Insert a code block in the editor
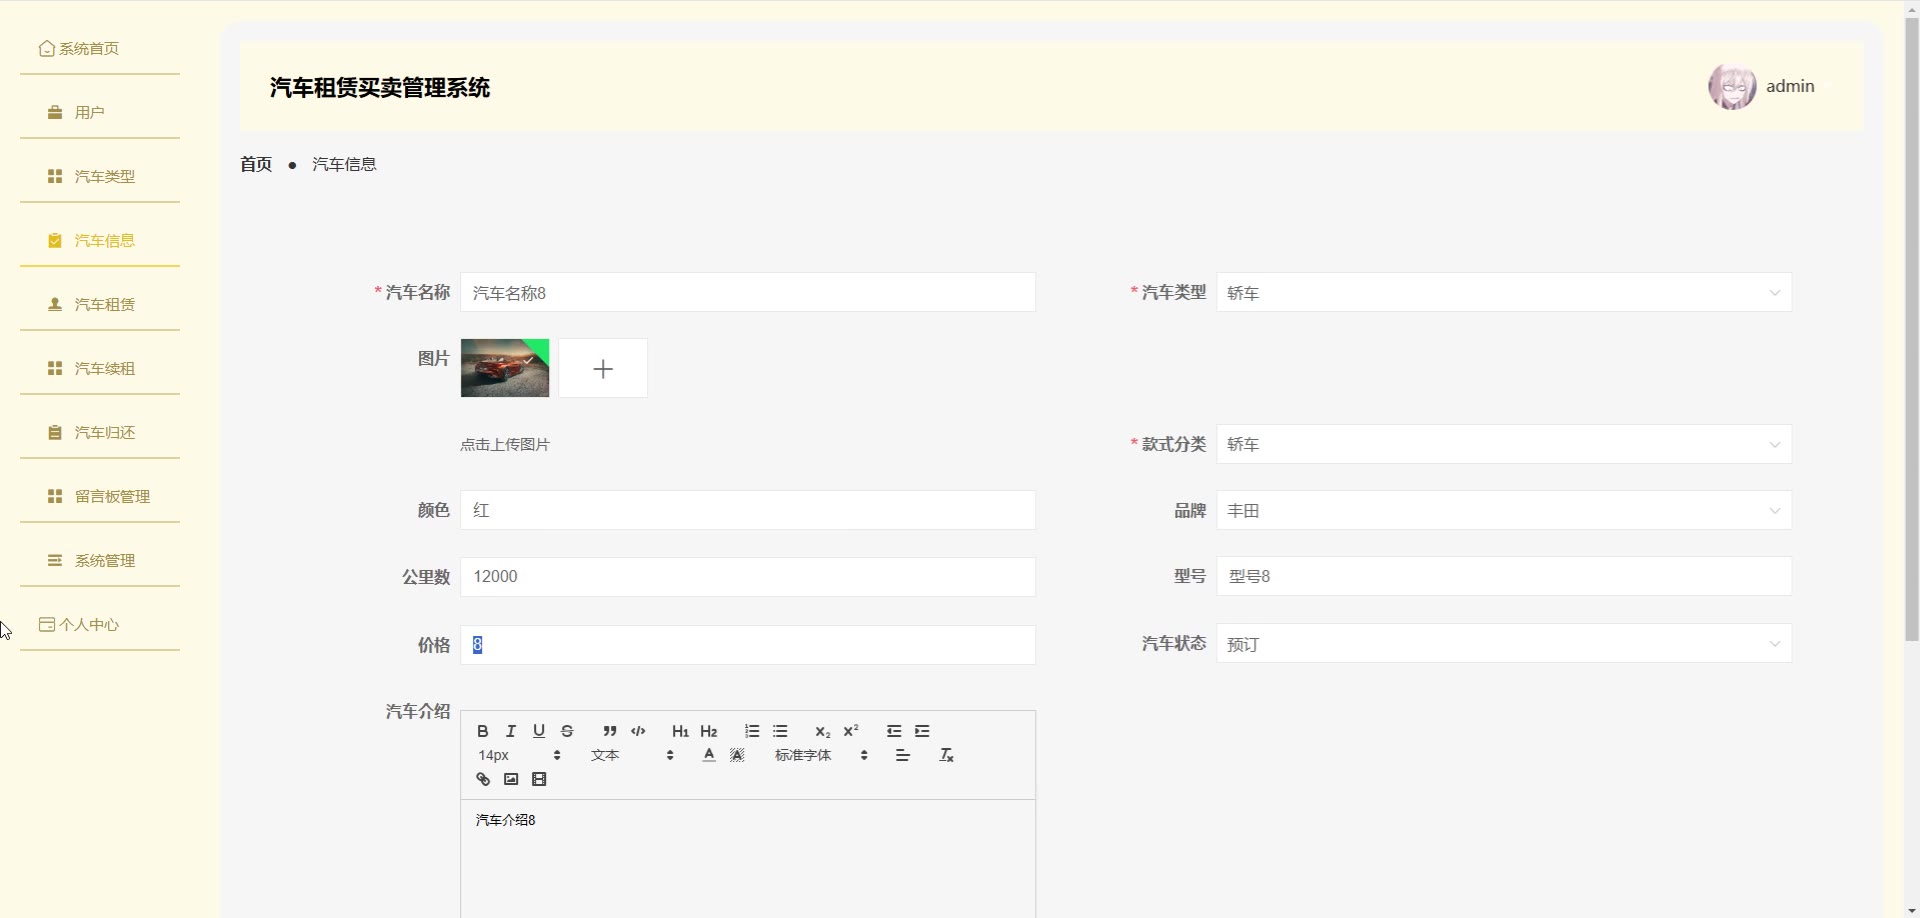 (x=638, y=731)
